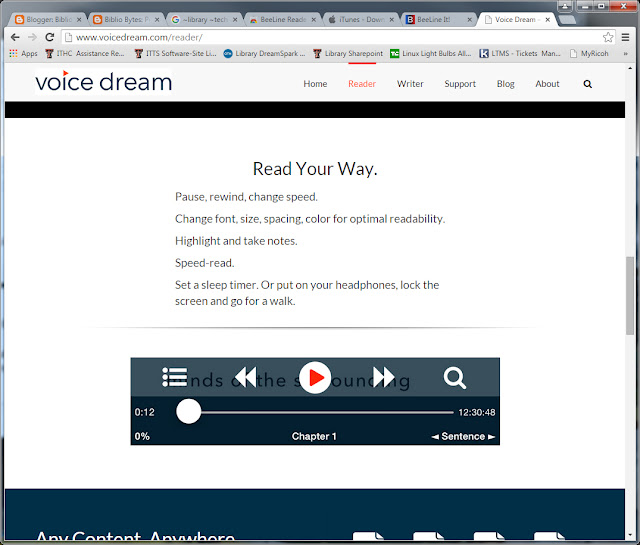Viewport: 640px width, 545px height.
Task: Open the LTMS Tickets bookmark
Action: (x=520, y=53)
